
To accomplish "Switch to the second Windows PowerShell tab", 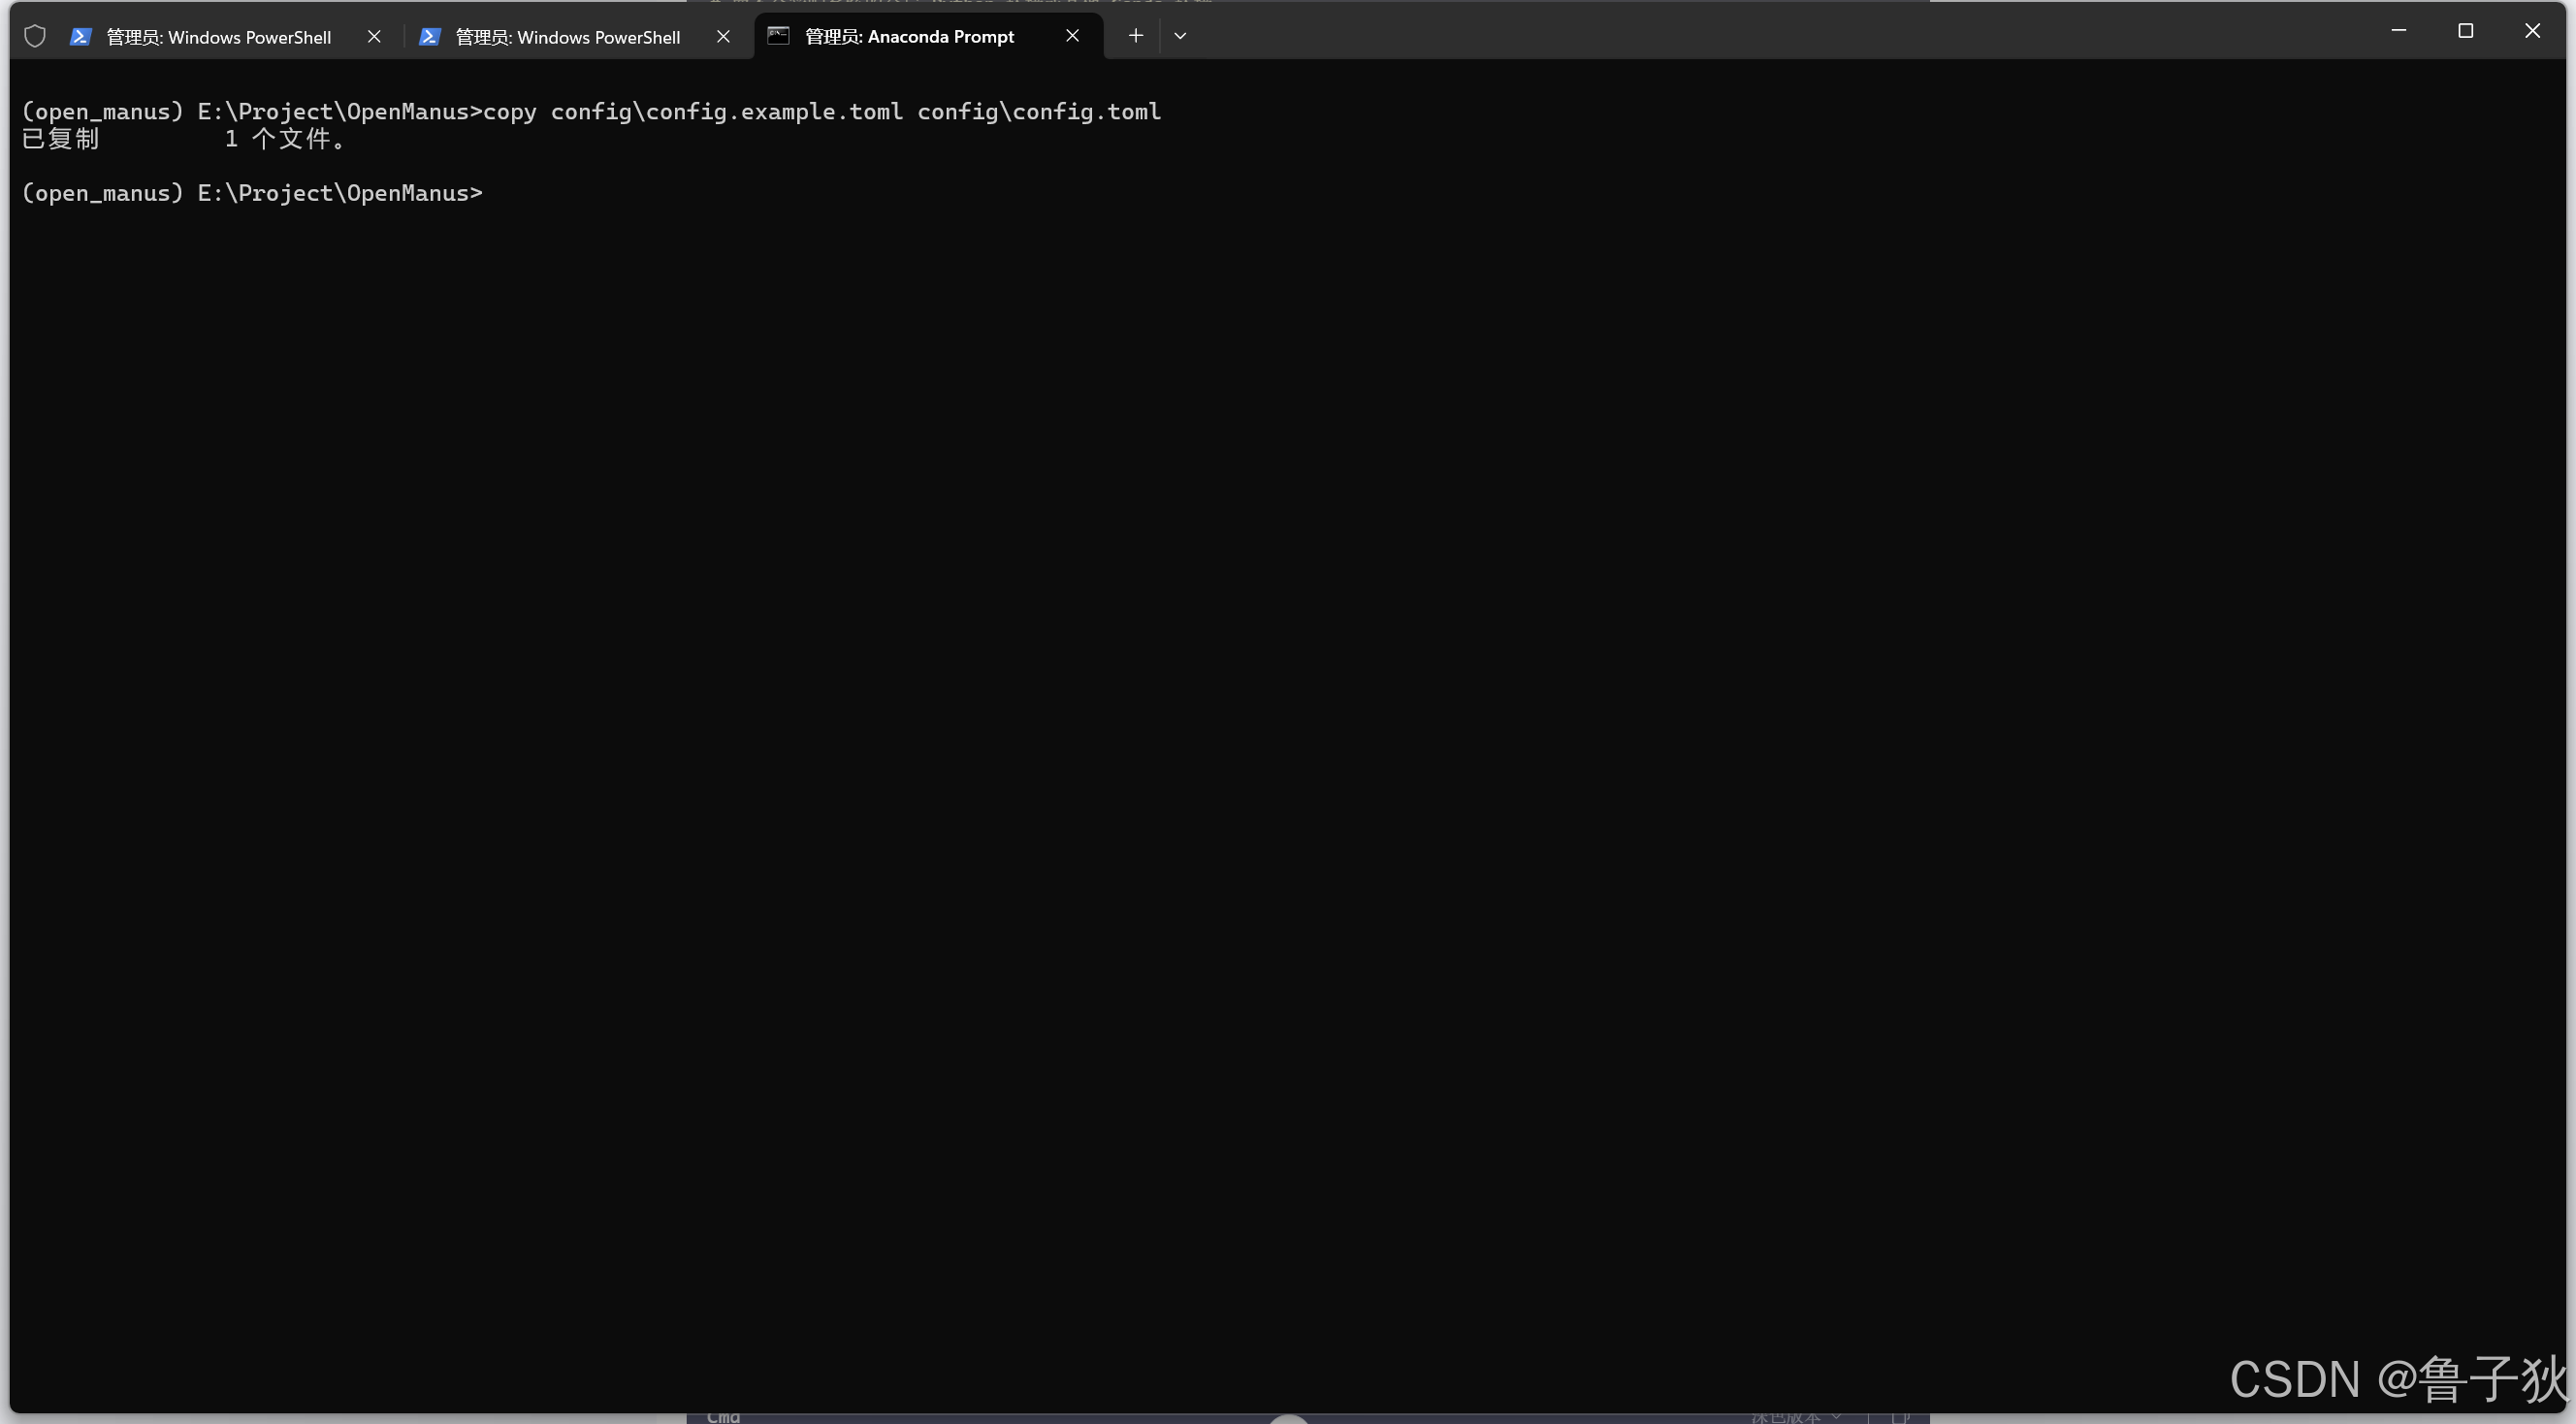I will [x=567, y=37].
